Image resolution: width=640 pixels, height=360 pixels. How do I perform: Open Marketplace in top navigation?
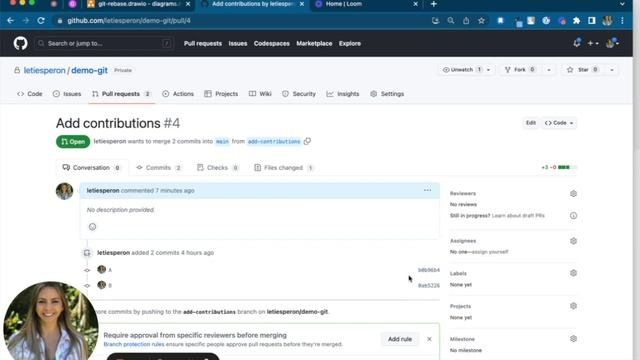pyautogui.click(x=314, y=43)
